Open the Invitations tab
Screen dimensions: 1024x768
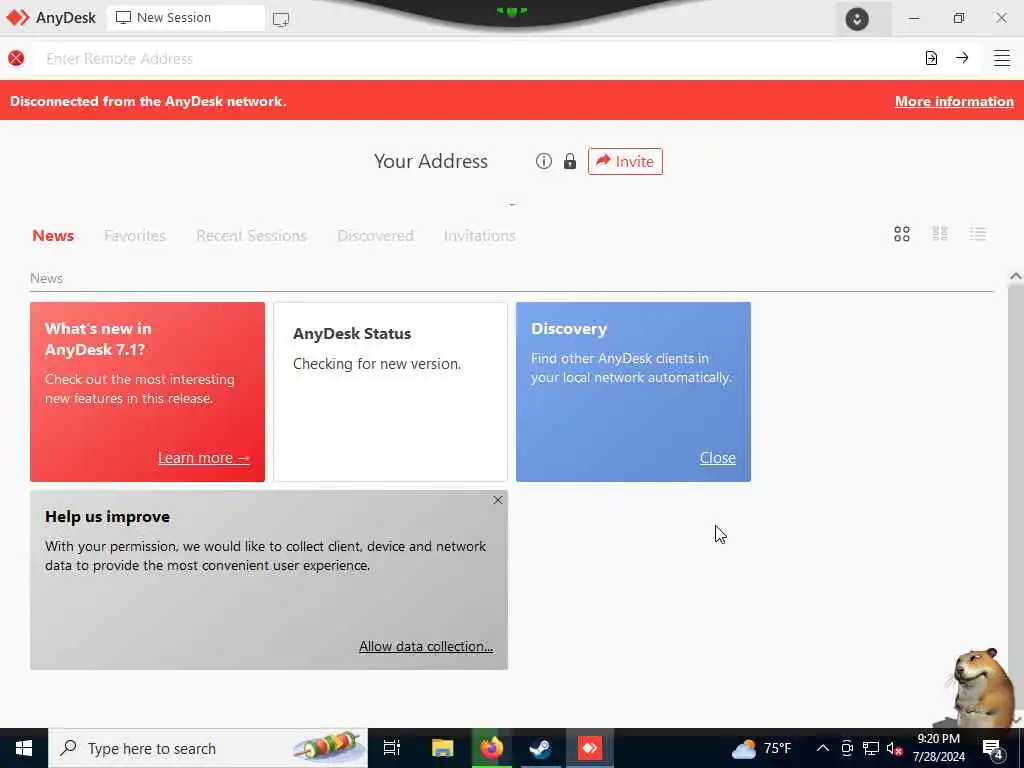click(x=479, y=235)
